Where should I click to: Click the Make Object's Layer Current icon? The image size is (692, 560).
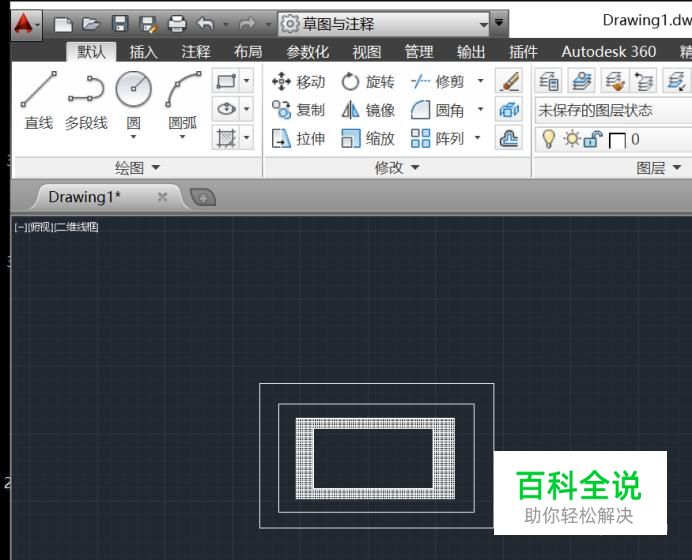pos(581,81)
